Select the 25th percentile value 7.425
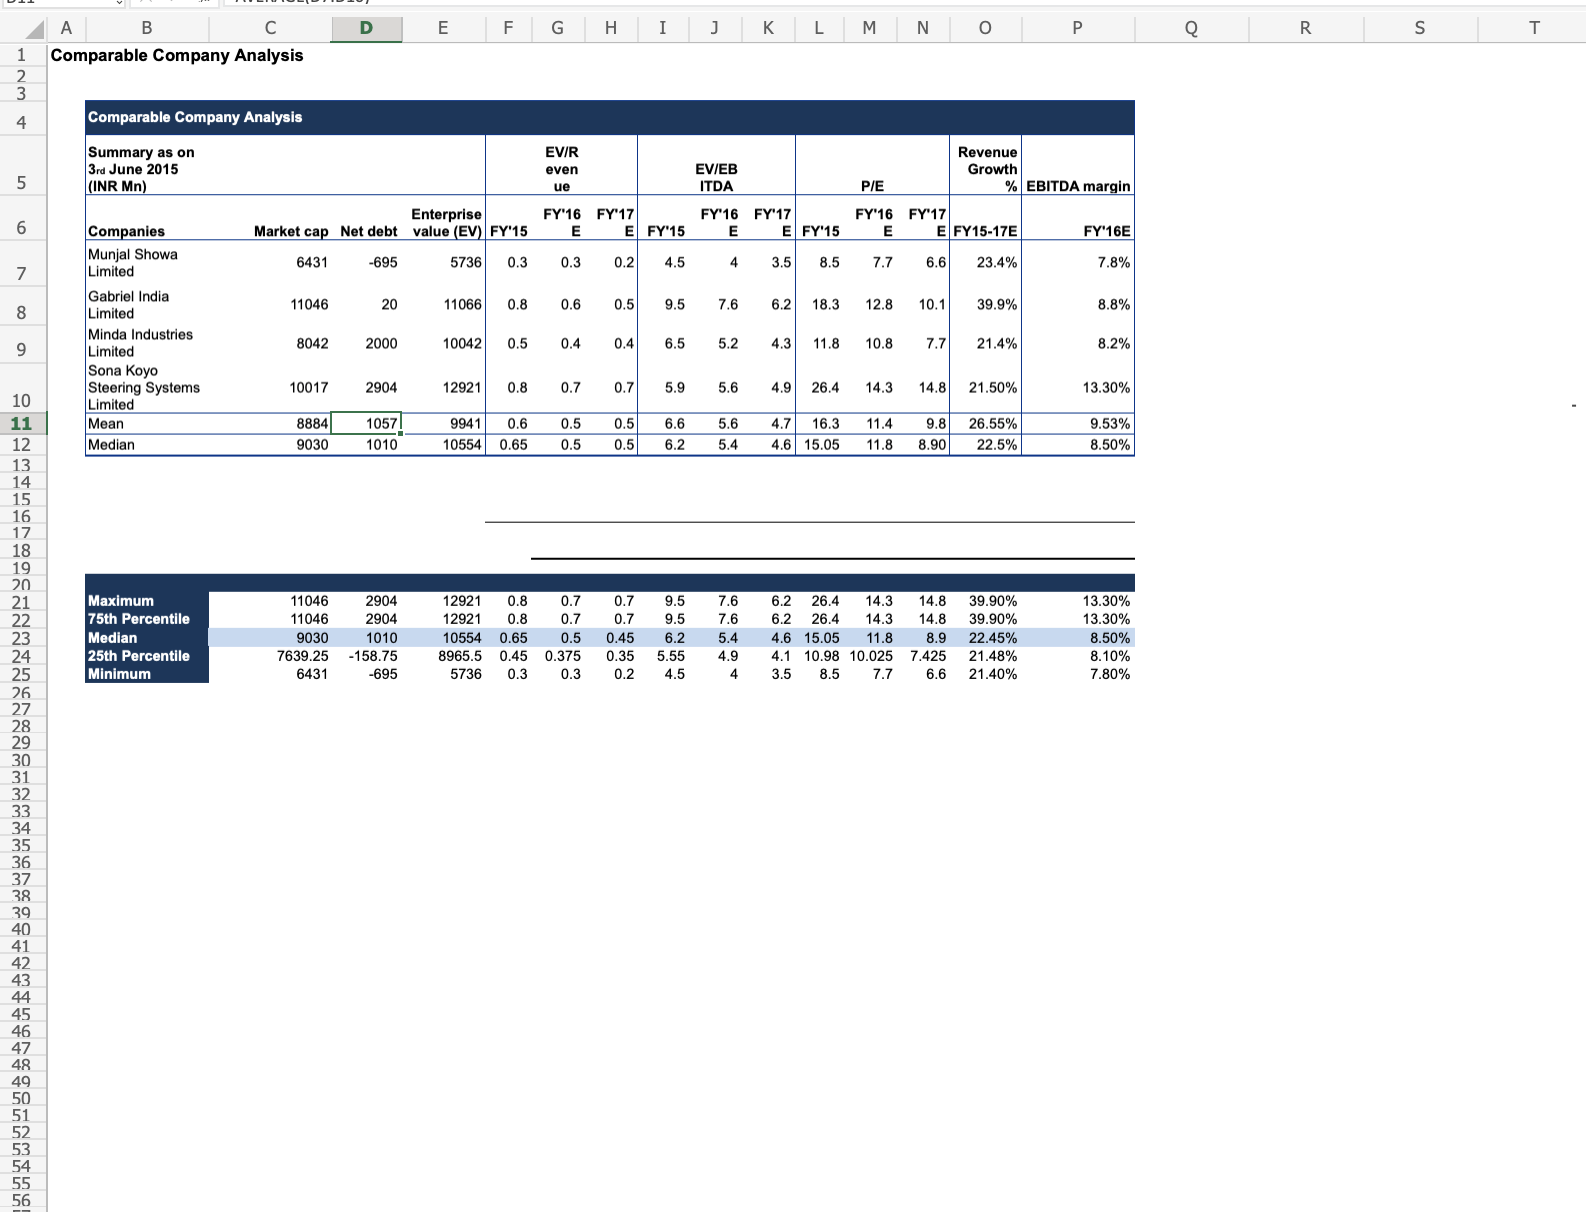 point(928,656)
